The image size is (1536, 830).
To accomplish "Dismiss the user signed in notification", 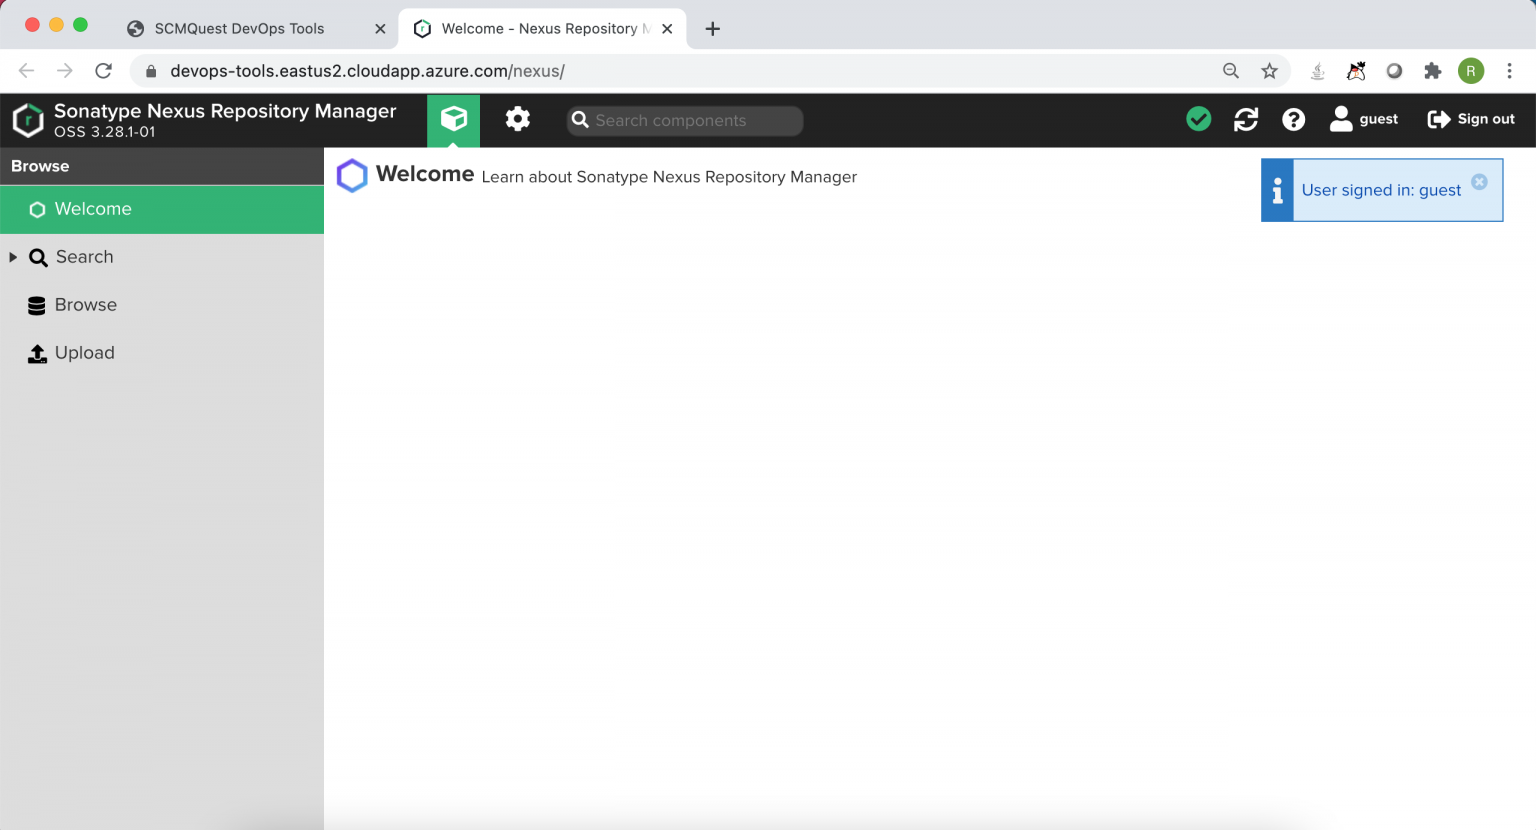I will [x=1479, y=182].
